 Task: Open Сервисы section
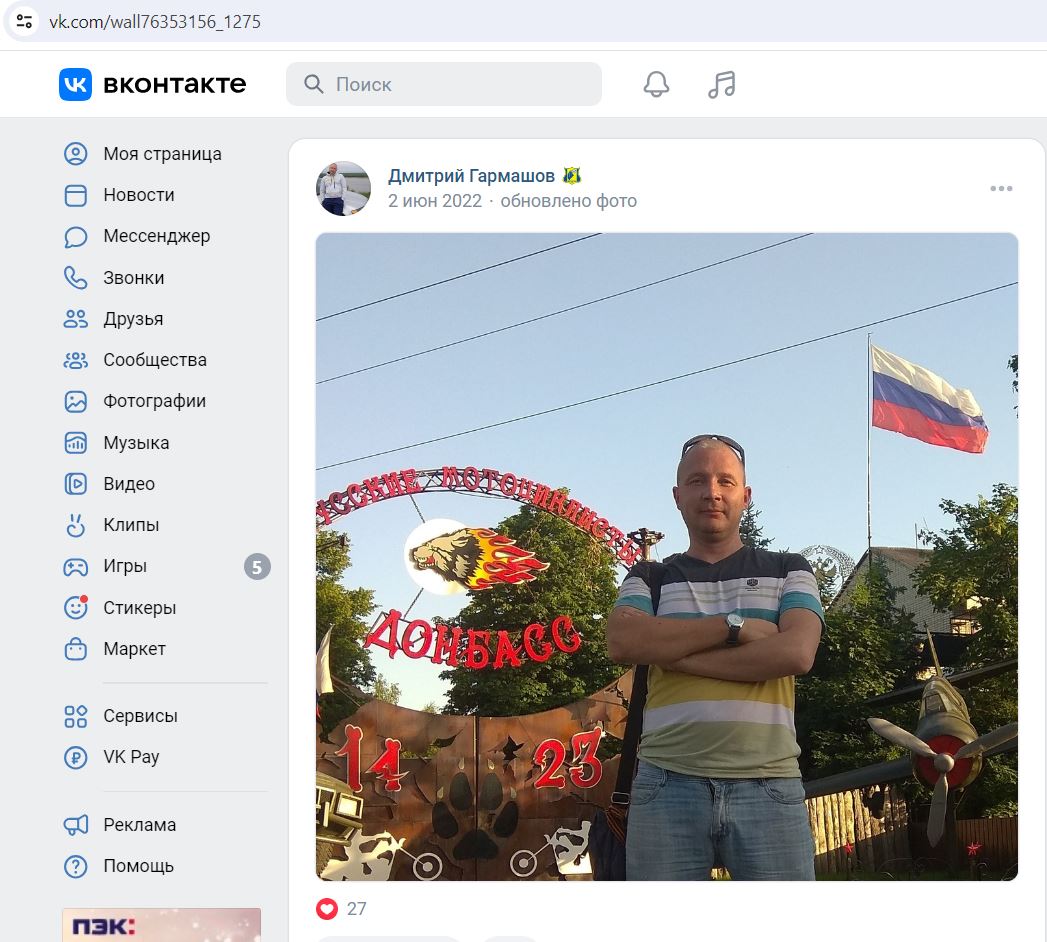pos(140,716)
